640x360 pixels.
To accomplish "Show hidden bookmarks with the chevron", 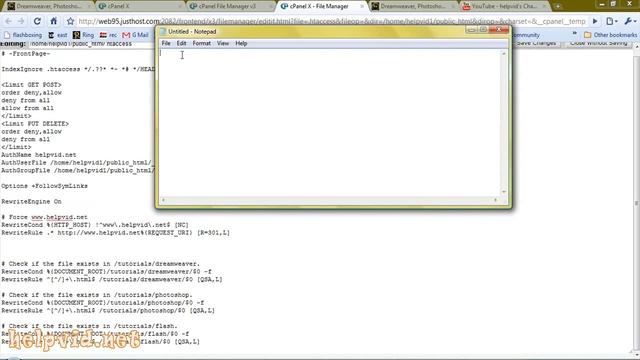I will tap(575, 34).
